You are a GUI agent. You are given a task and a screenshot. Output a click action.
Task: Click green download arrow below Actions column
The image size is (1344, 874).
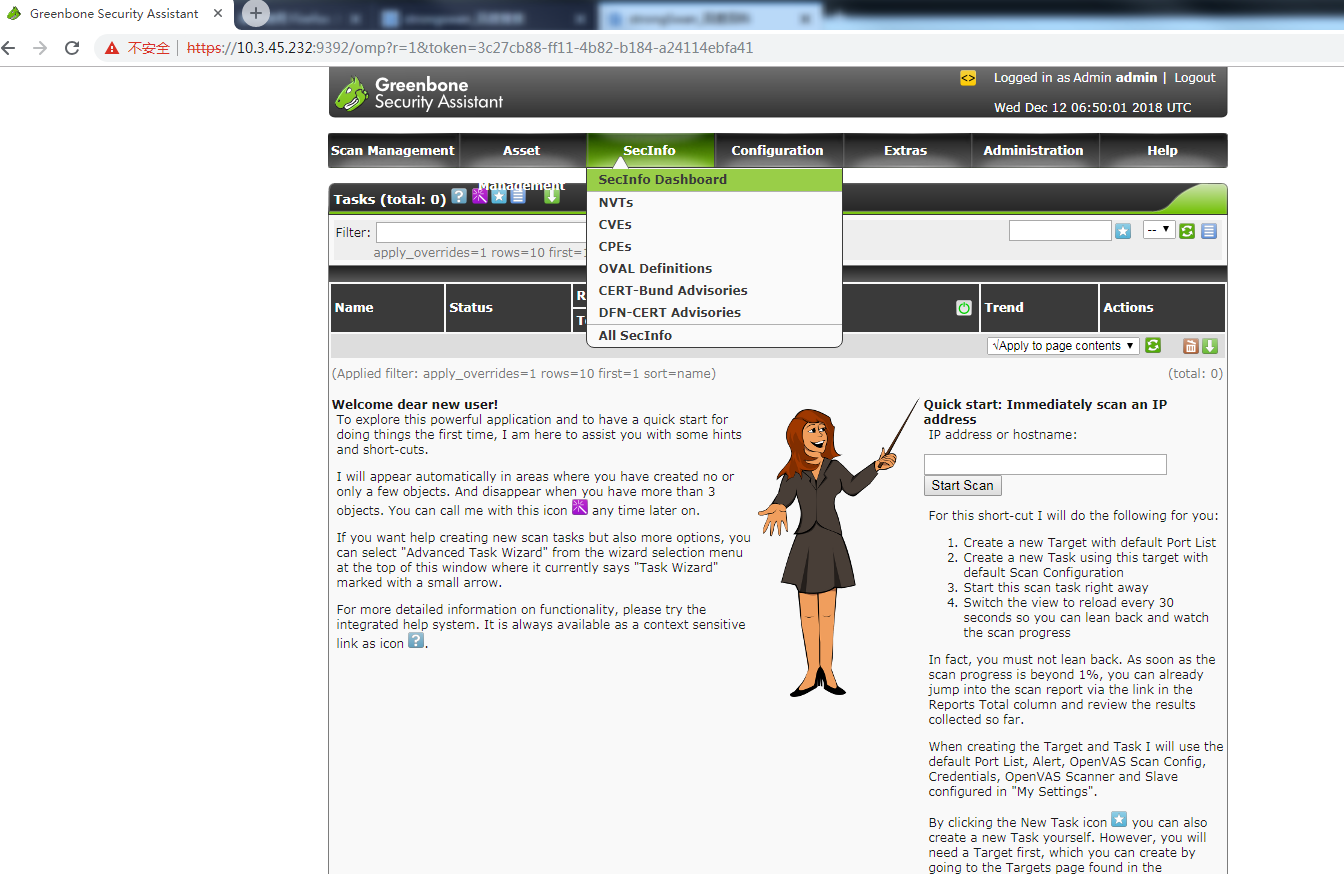[1210, 346]
